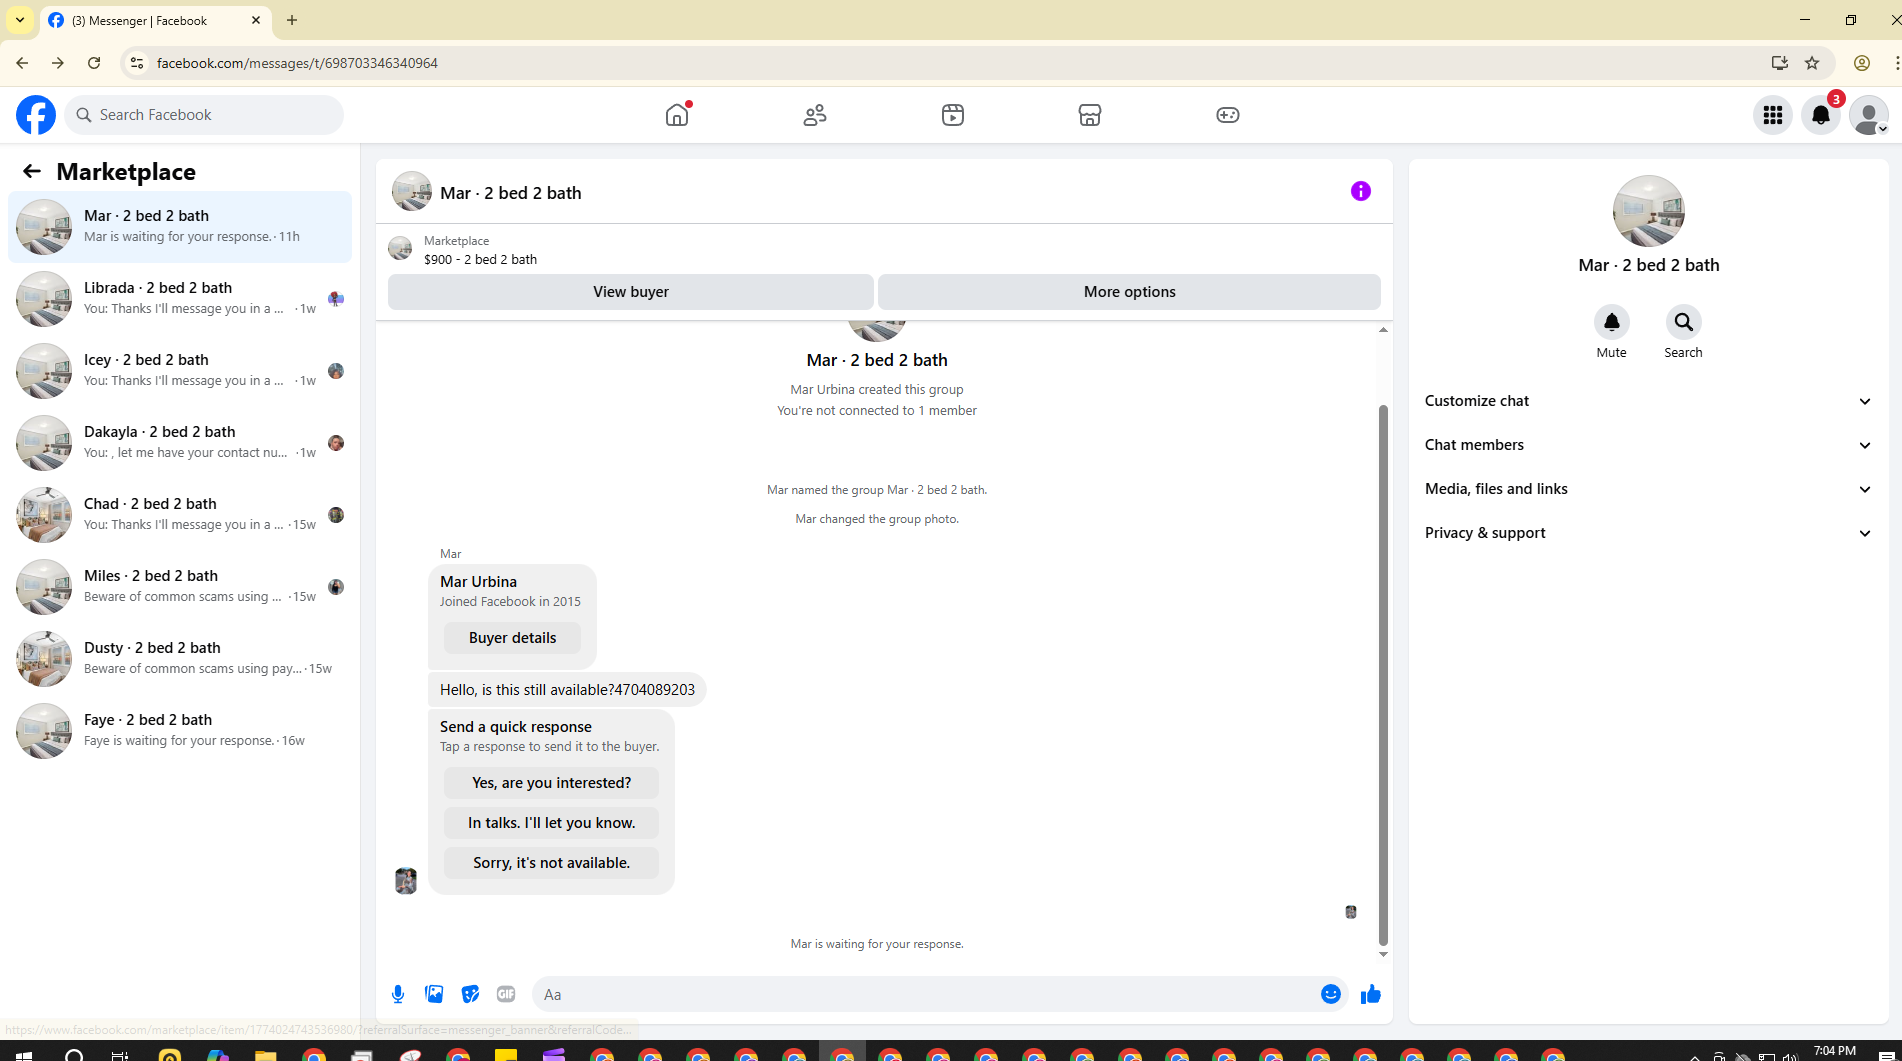Expand Privacy & support section
Viewport: 1902px width, 1061px height.
(x=1649, y=533)
